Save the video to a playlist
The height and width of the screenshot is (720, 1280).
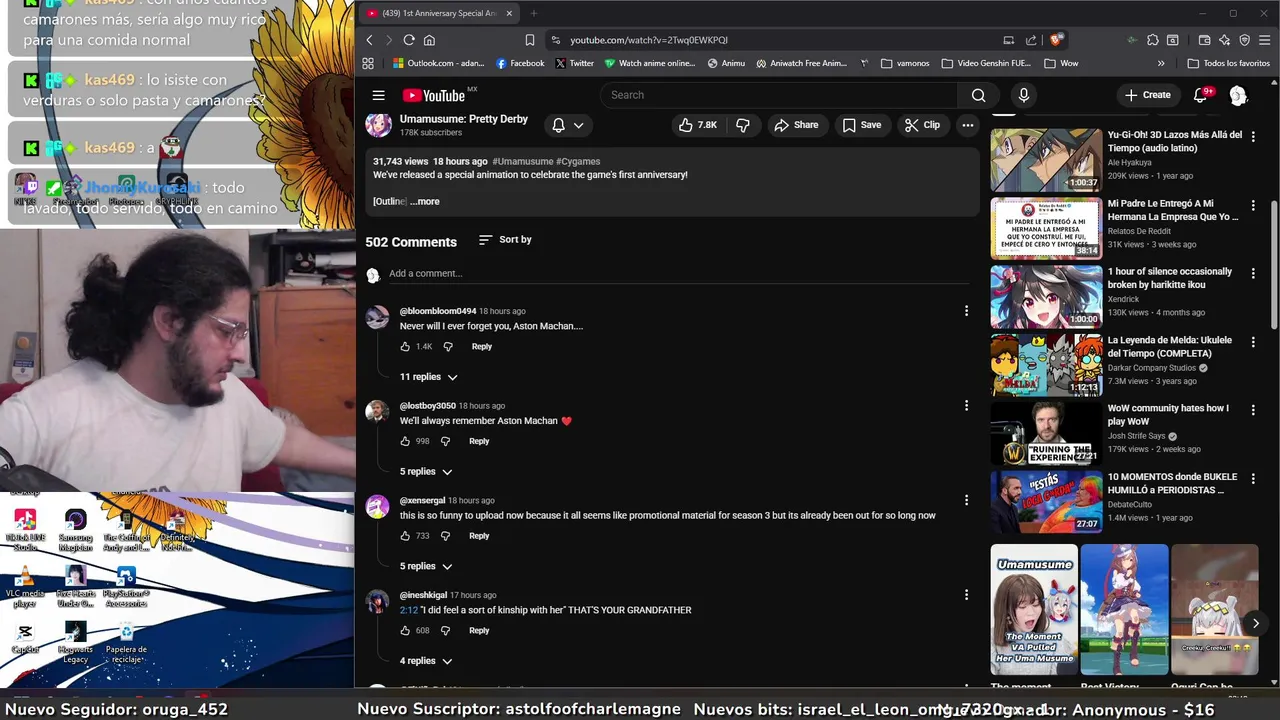861,125
